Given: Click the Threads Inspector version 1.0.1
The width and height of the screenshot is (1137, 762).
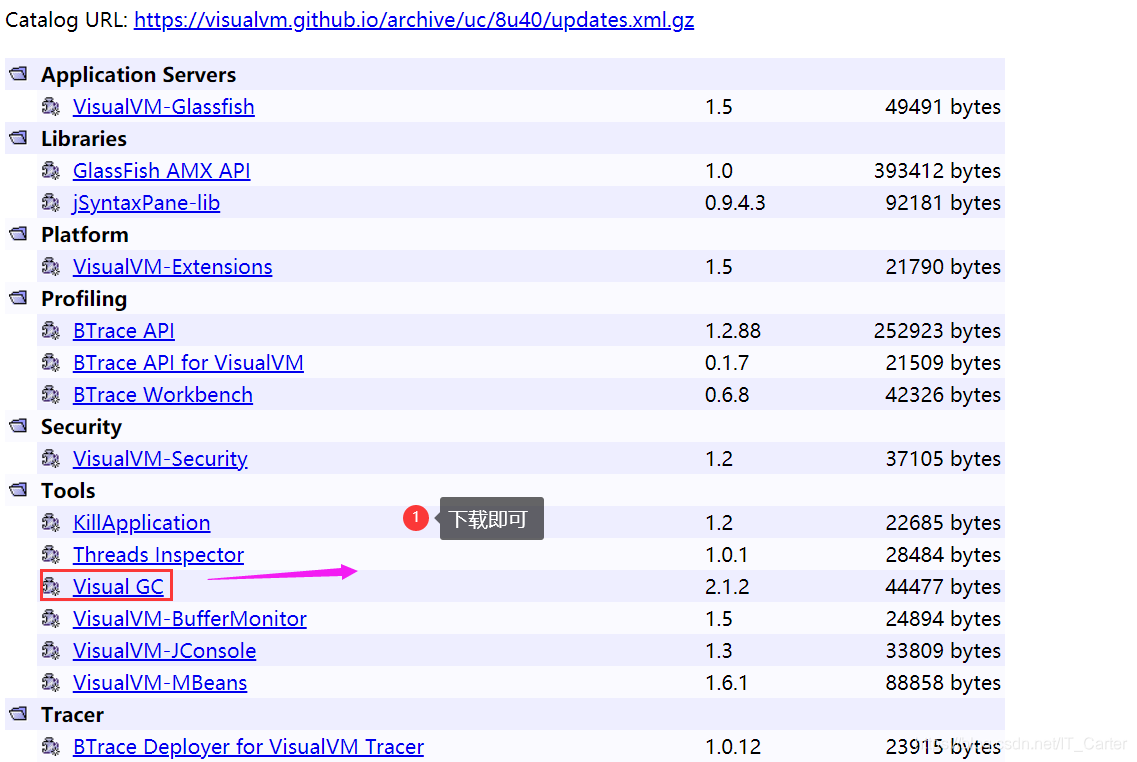Looking at the screenshot, I should pyautogui.click(x=727, y=555).
